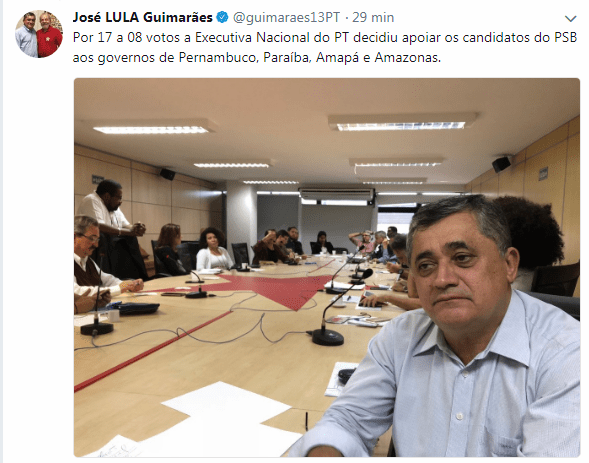The height and width of the screenshot is (463, 589).
Task: Open the @guimaraes13PT handle link
Action: click(286, 17)
